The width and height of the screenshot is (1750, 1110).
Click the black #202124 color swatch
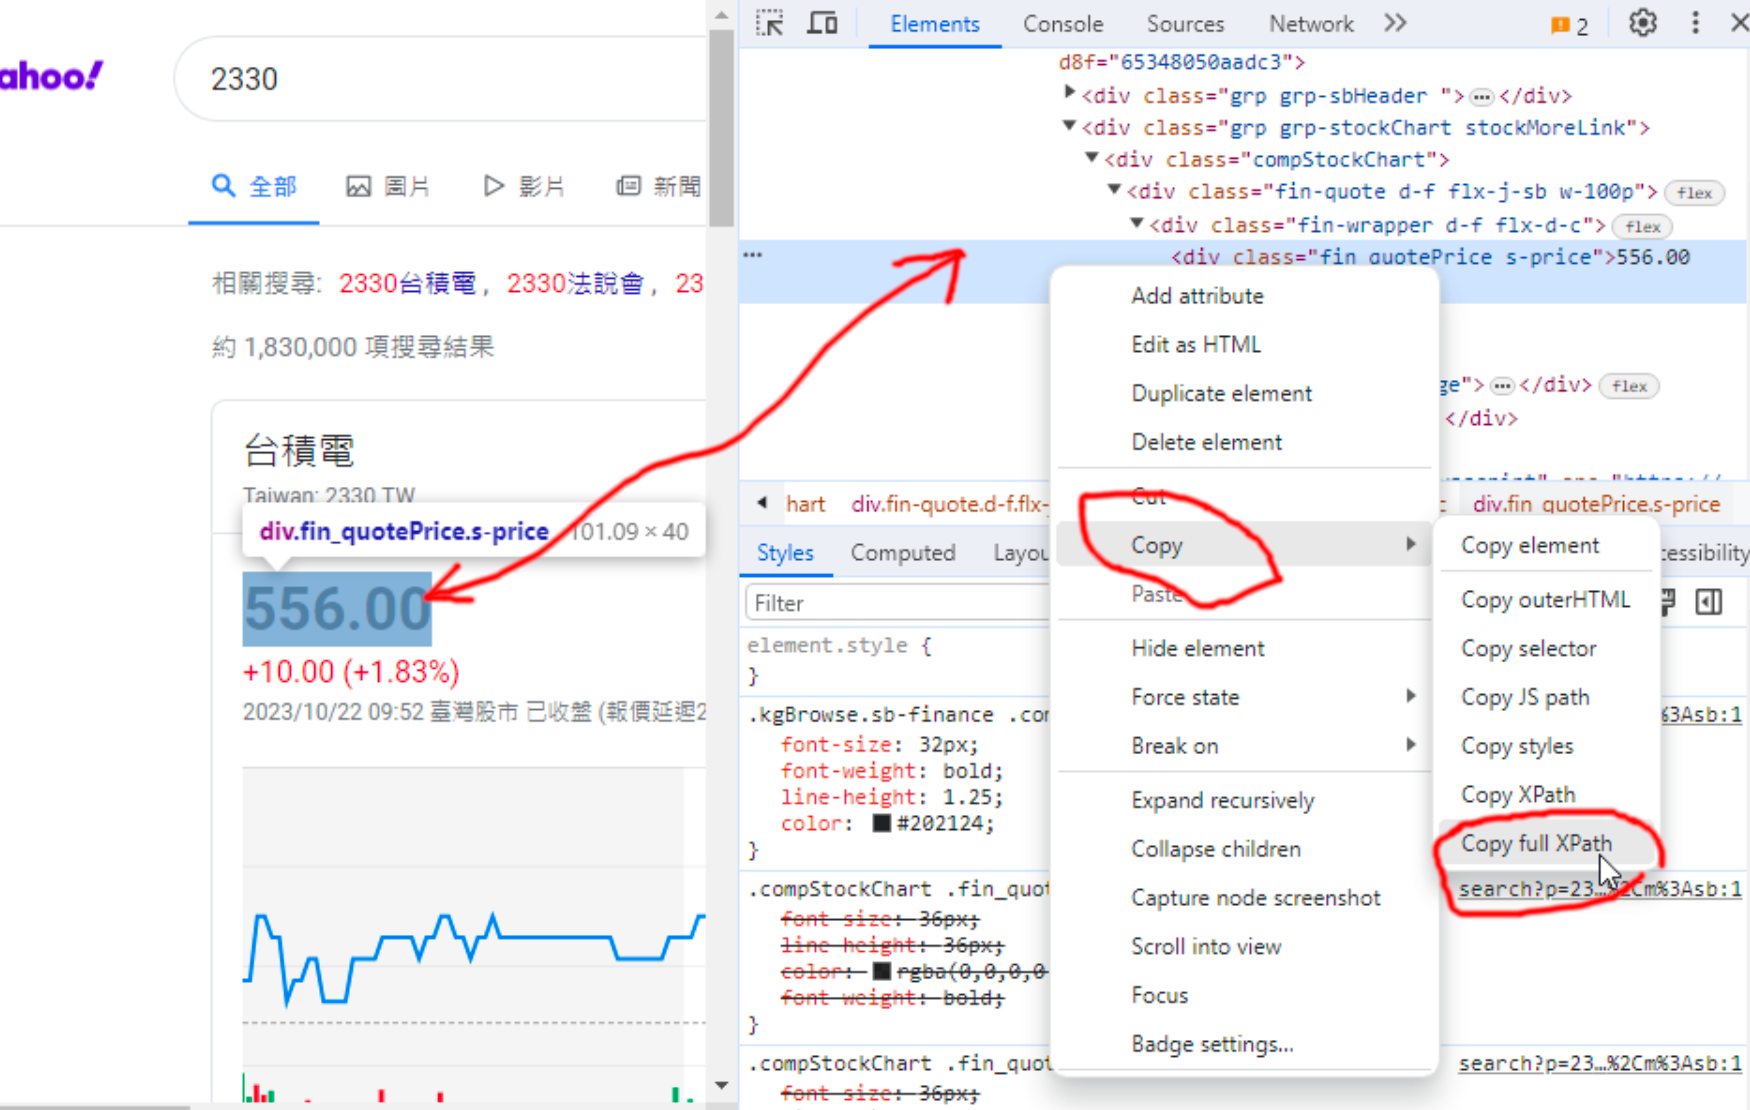tap(881, 823)
